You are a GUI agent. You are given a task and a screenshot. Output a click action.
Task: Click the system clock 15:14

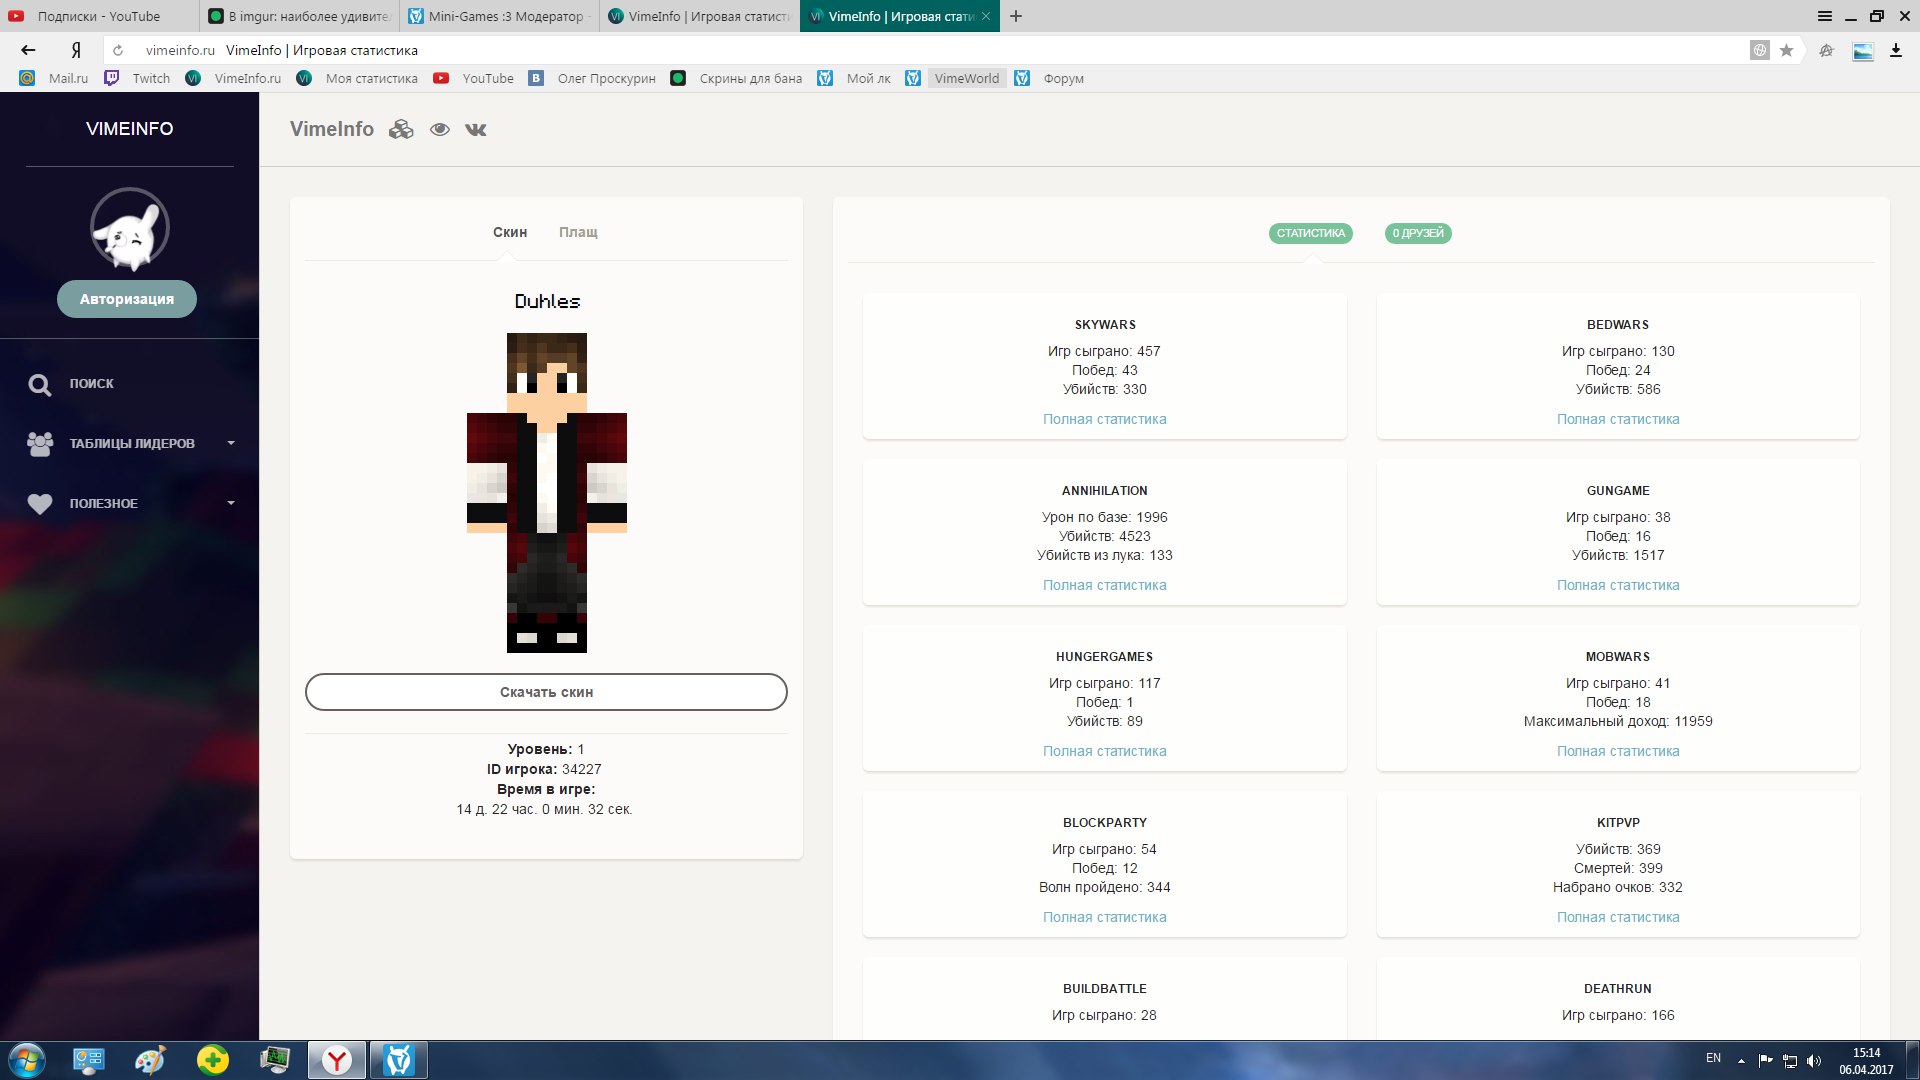(x=1866, y=1053)
